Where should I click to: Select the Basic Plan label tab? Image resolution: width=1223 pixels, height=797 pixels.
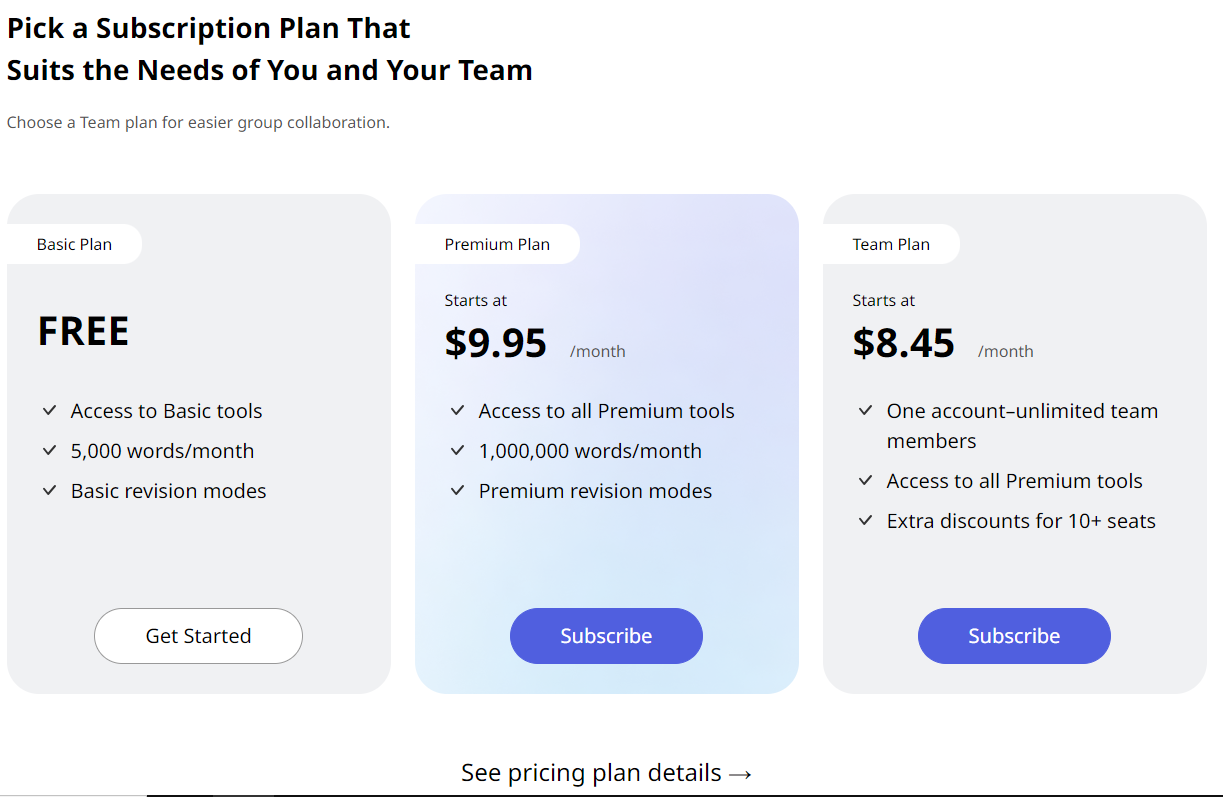click(74, 244)
